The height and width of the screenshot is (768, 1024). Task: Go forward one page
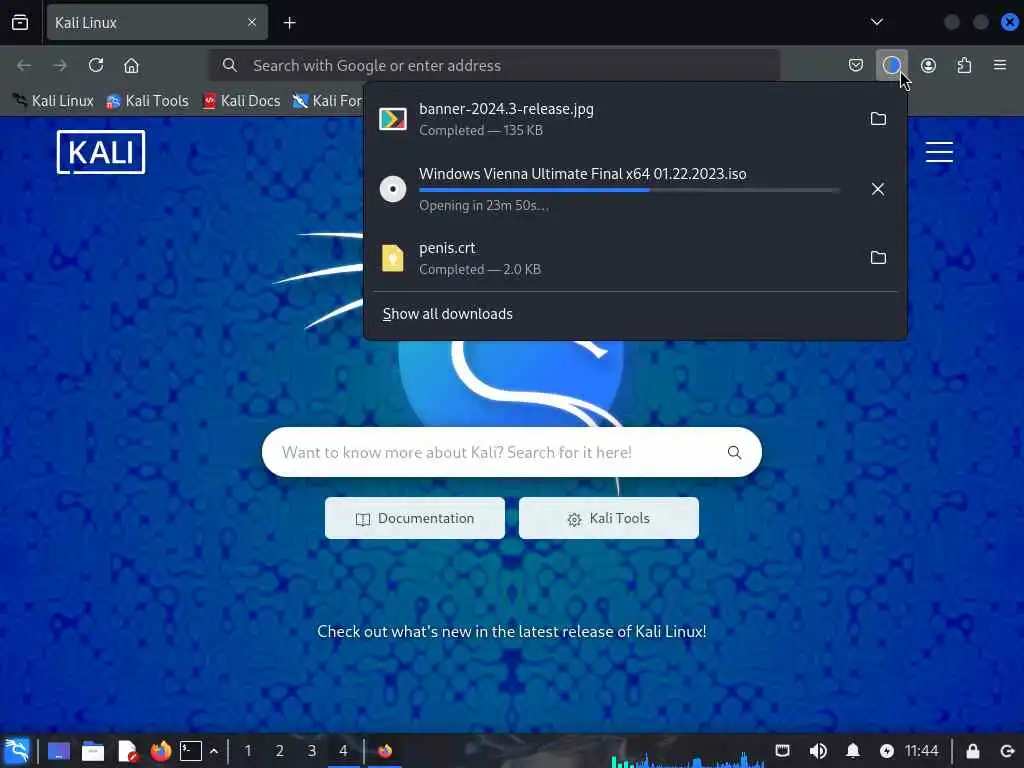coord(59,65)
